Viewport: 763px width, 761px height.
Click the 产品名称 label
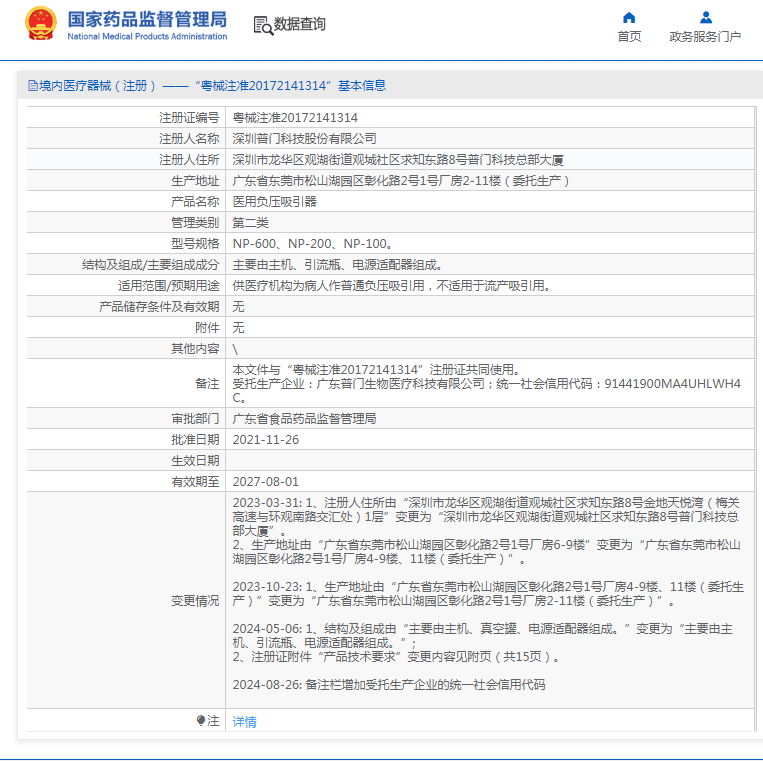point(195,201)
